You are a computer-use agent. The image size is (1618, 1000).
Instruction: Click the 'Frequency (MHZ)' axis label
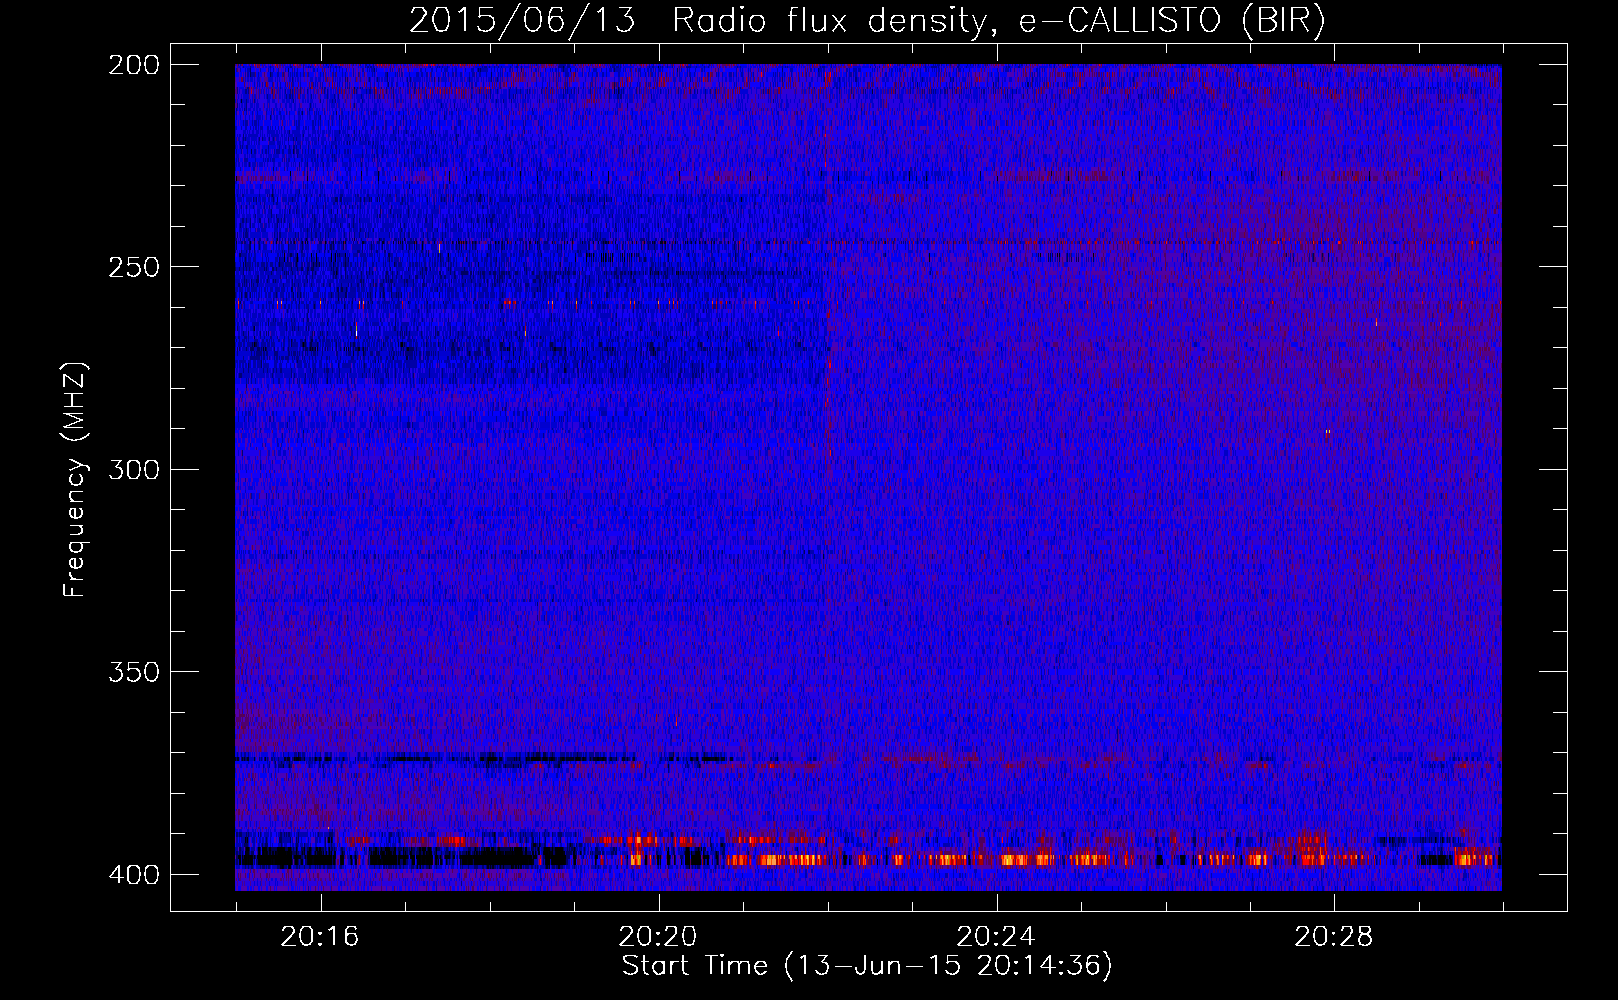tap(75, 480)
